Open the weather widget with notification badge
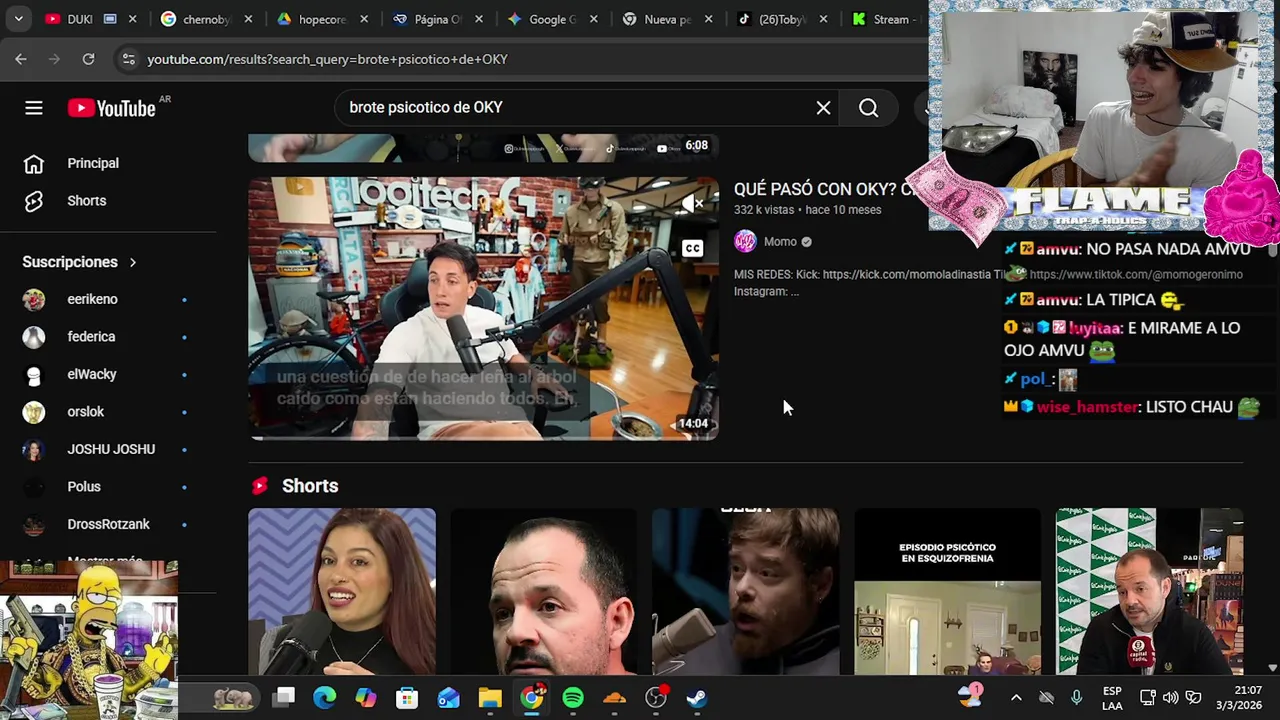 coord(971,696)
